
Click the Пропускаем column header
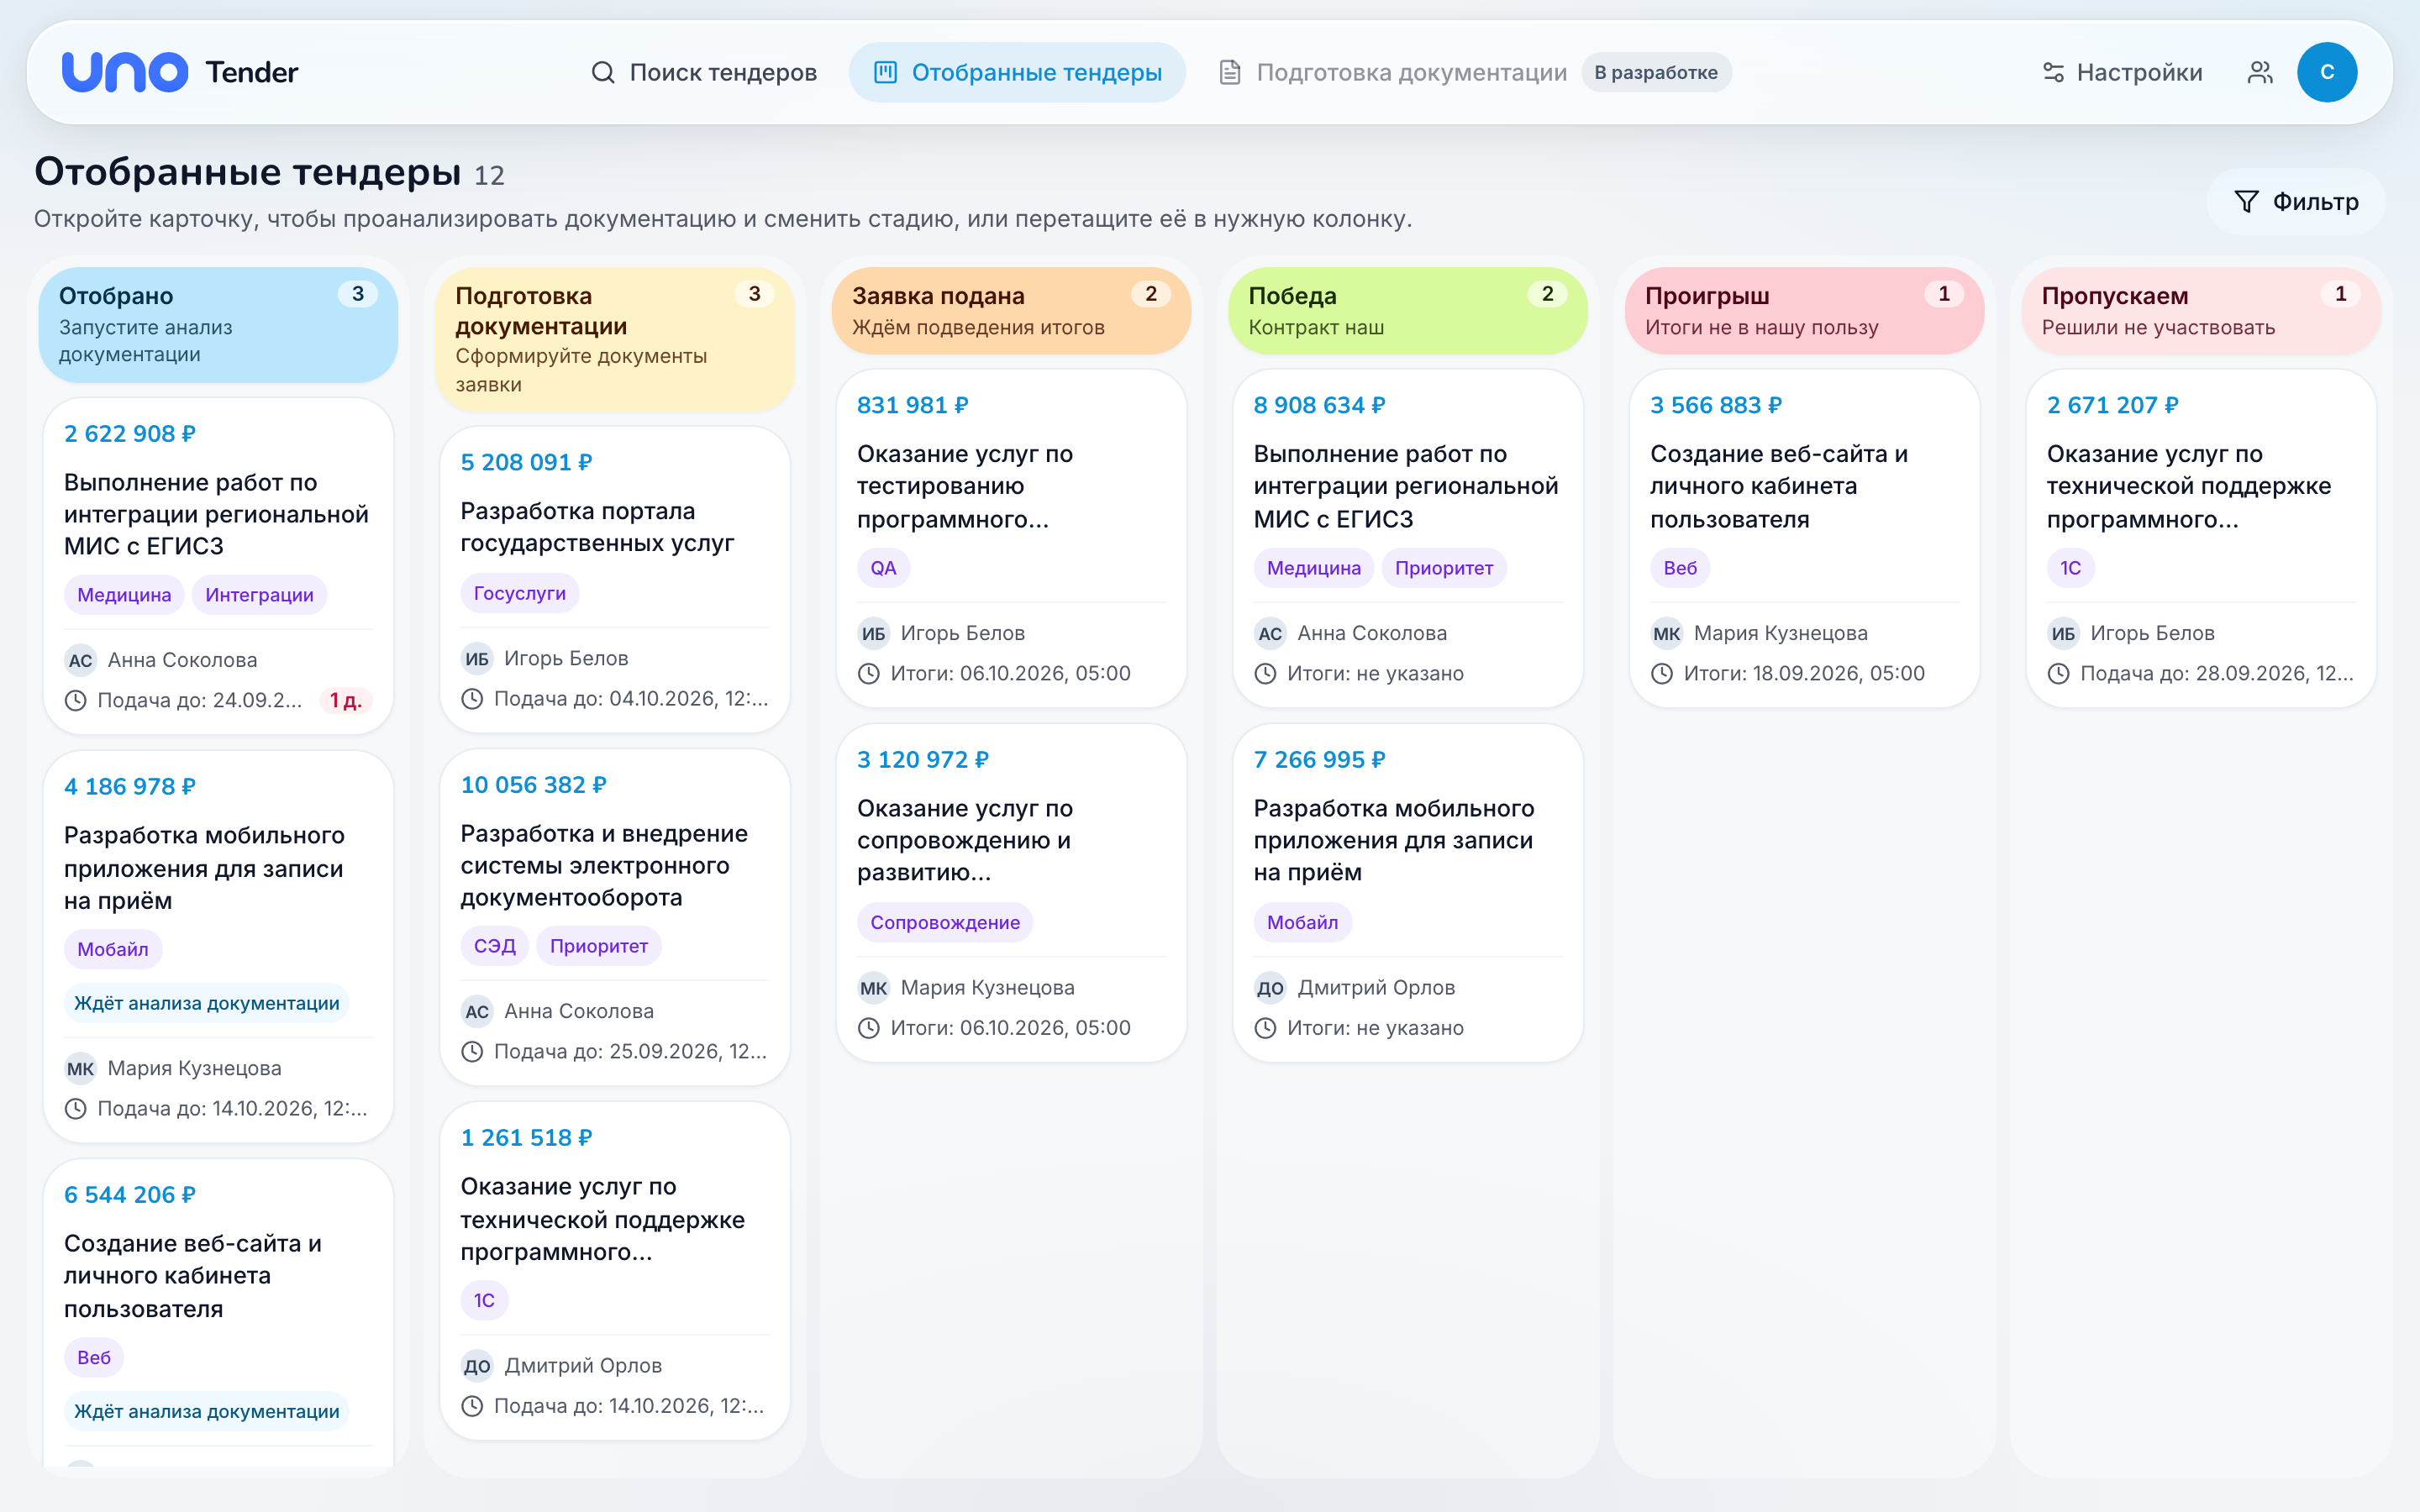coord(2201,310)
